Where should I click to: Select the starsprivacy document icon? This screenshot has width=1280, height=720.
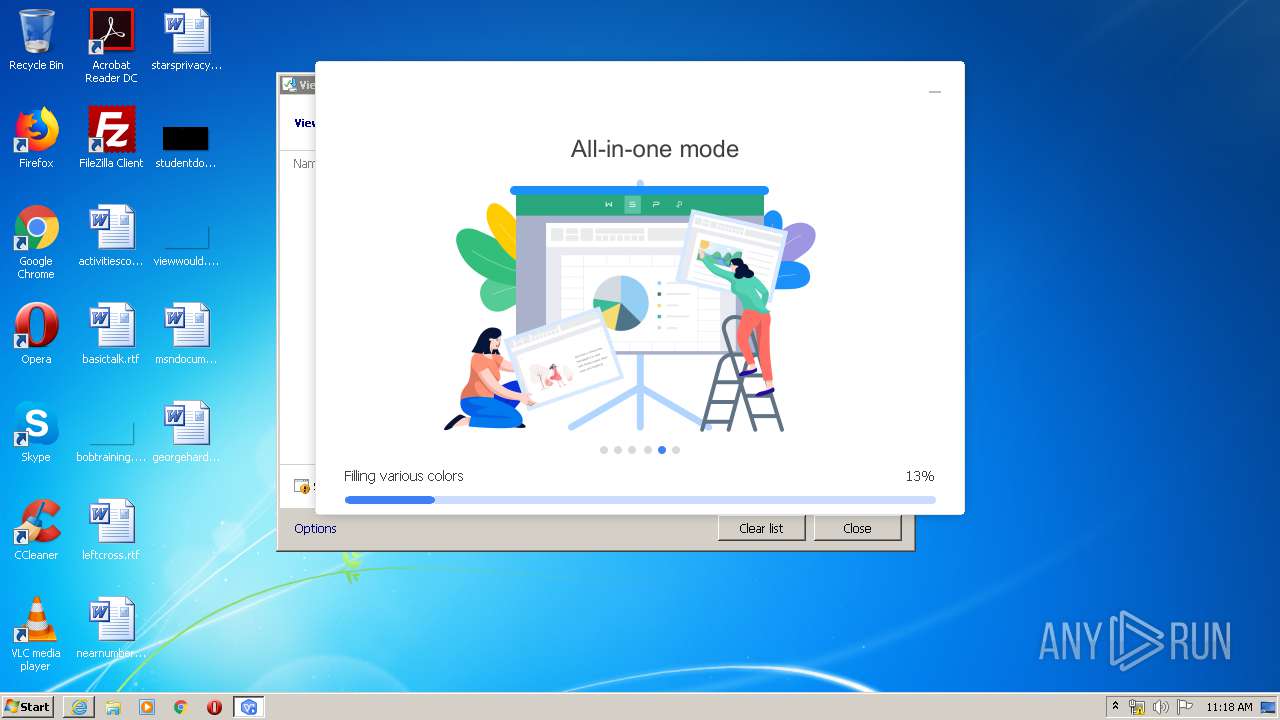[186, 40]
